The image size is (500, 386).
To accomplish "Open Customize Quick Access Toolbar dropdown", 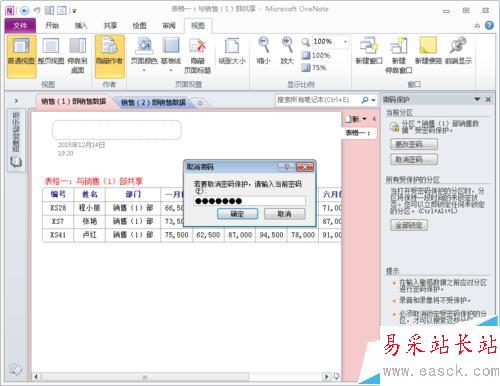I will point(74,11).
